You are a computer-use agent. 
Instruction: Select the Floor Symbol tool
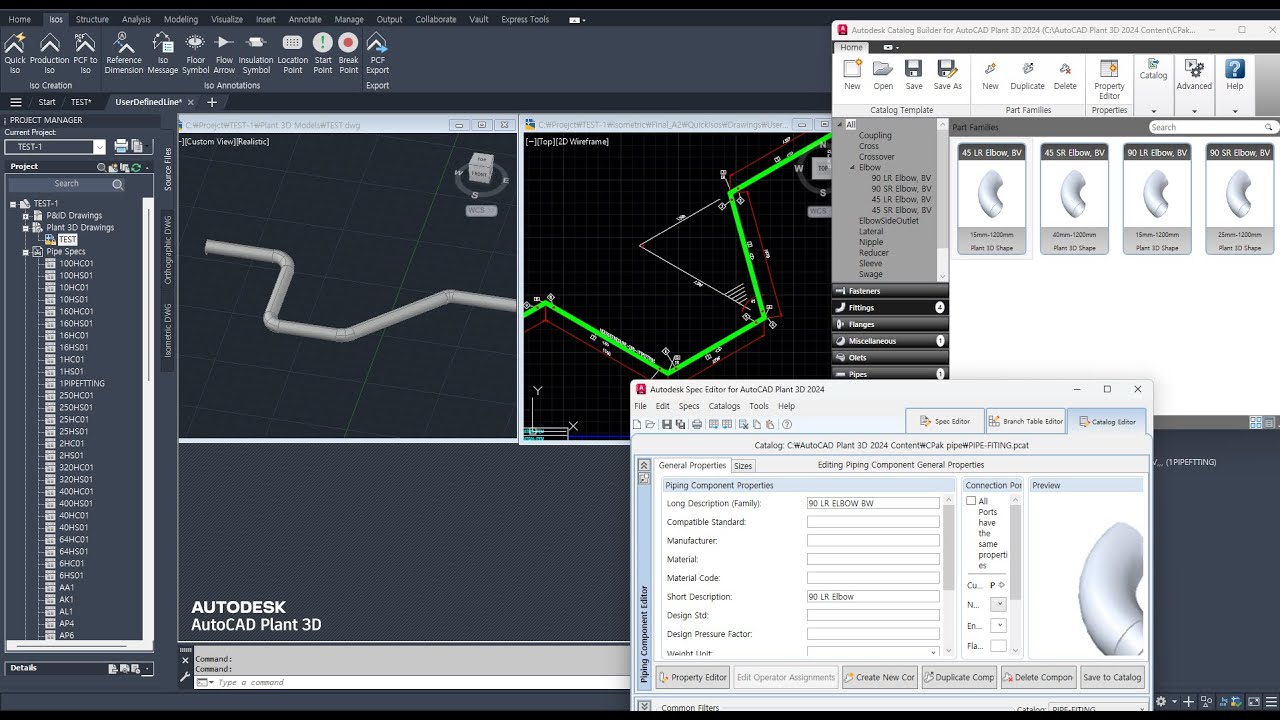[x=196, y=53]
